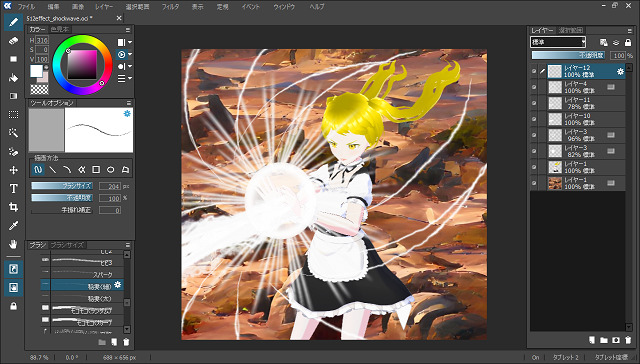This screenshot has width=640, height=364.
Task: Toggle visibility of レイヤー-3 at 82%
Action: coord(534,151)
